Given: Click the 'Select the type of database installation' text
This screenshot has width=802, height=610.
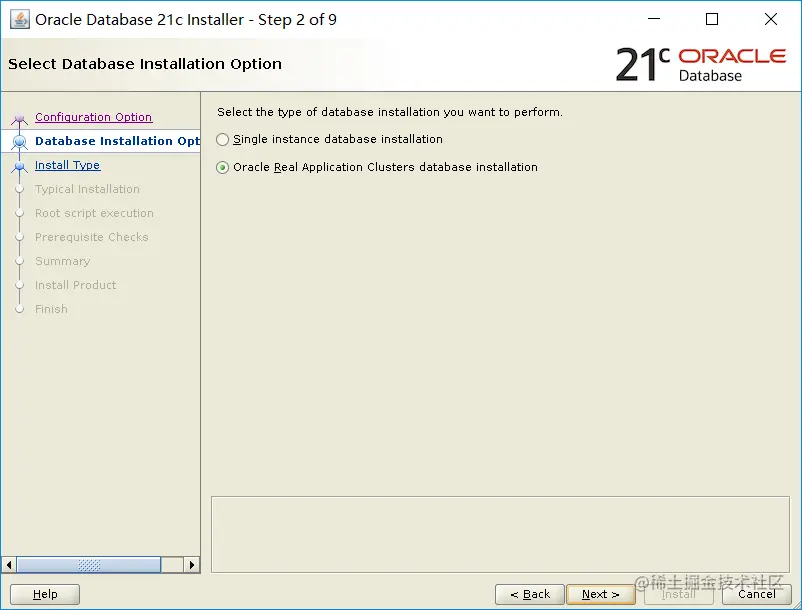Looking at the screenshot, I should (390, 112).
